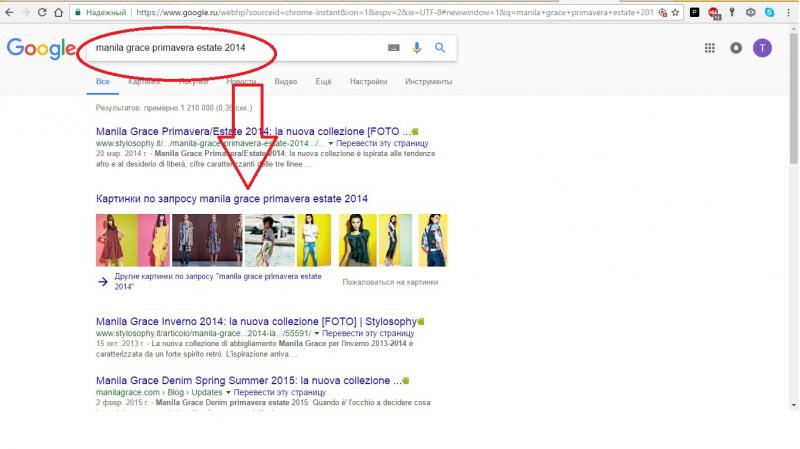Viewport: 800px width, 449px height.
Task: Open the last thumbnail with floral jacket
Action: 433,240
